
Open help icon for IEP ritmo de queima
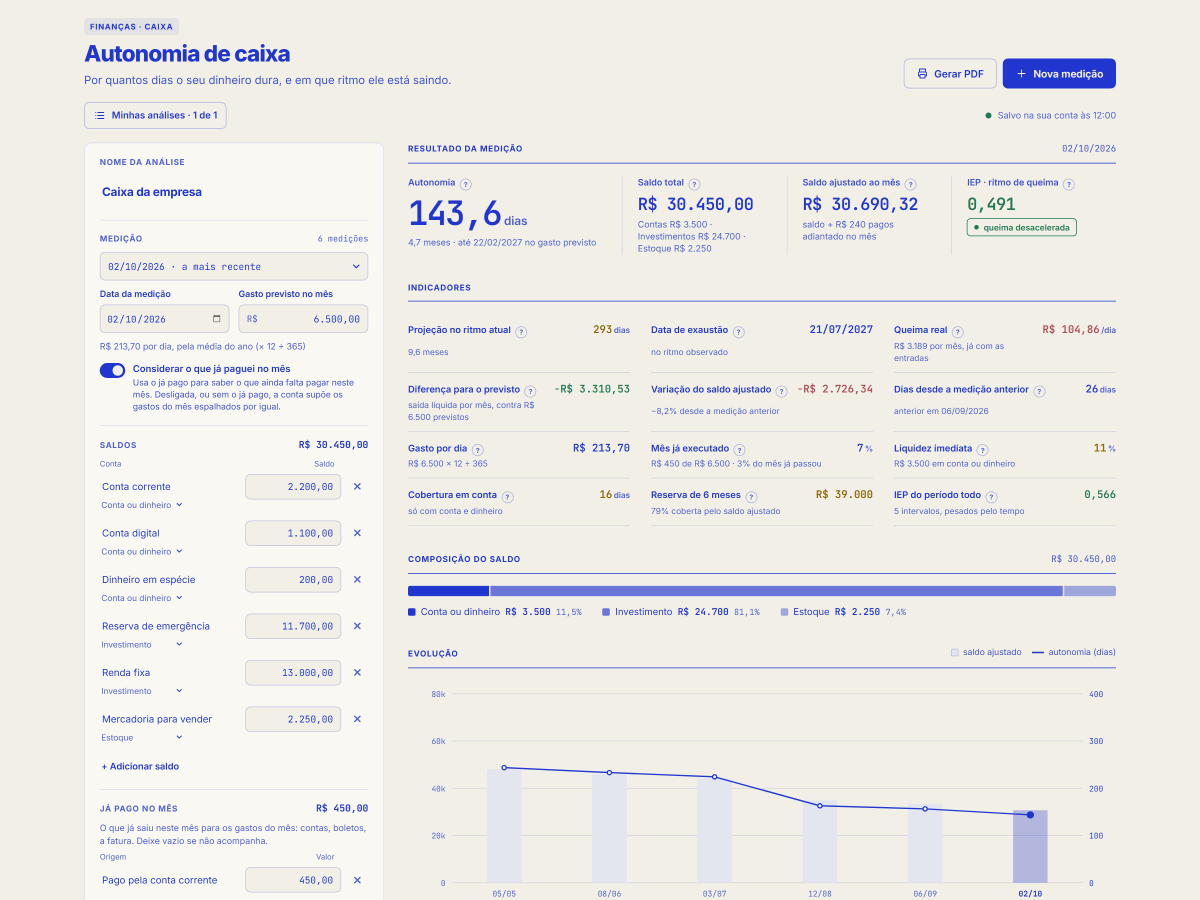(x=1068, y=184)
